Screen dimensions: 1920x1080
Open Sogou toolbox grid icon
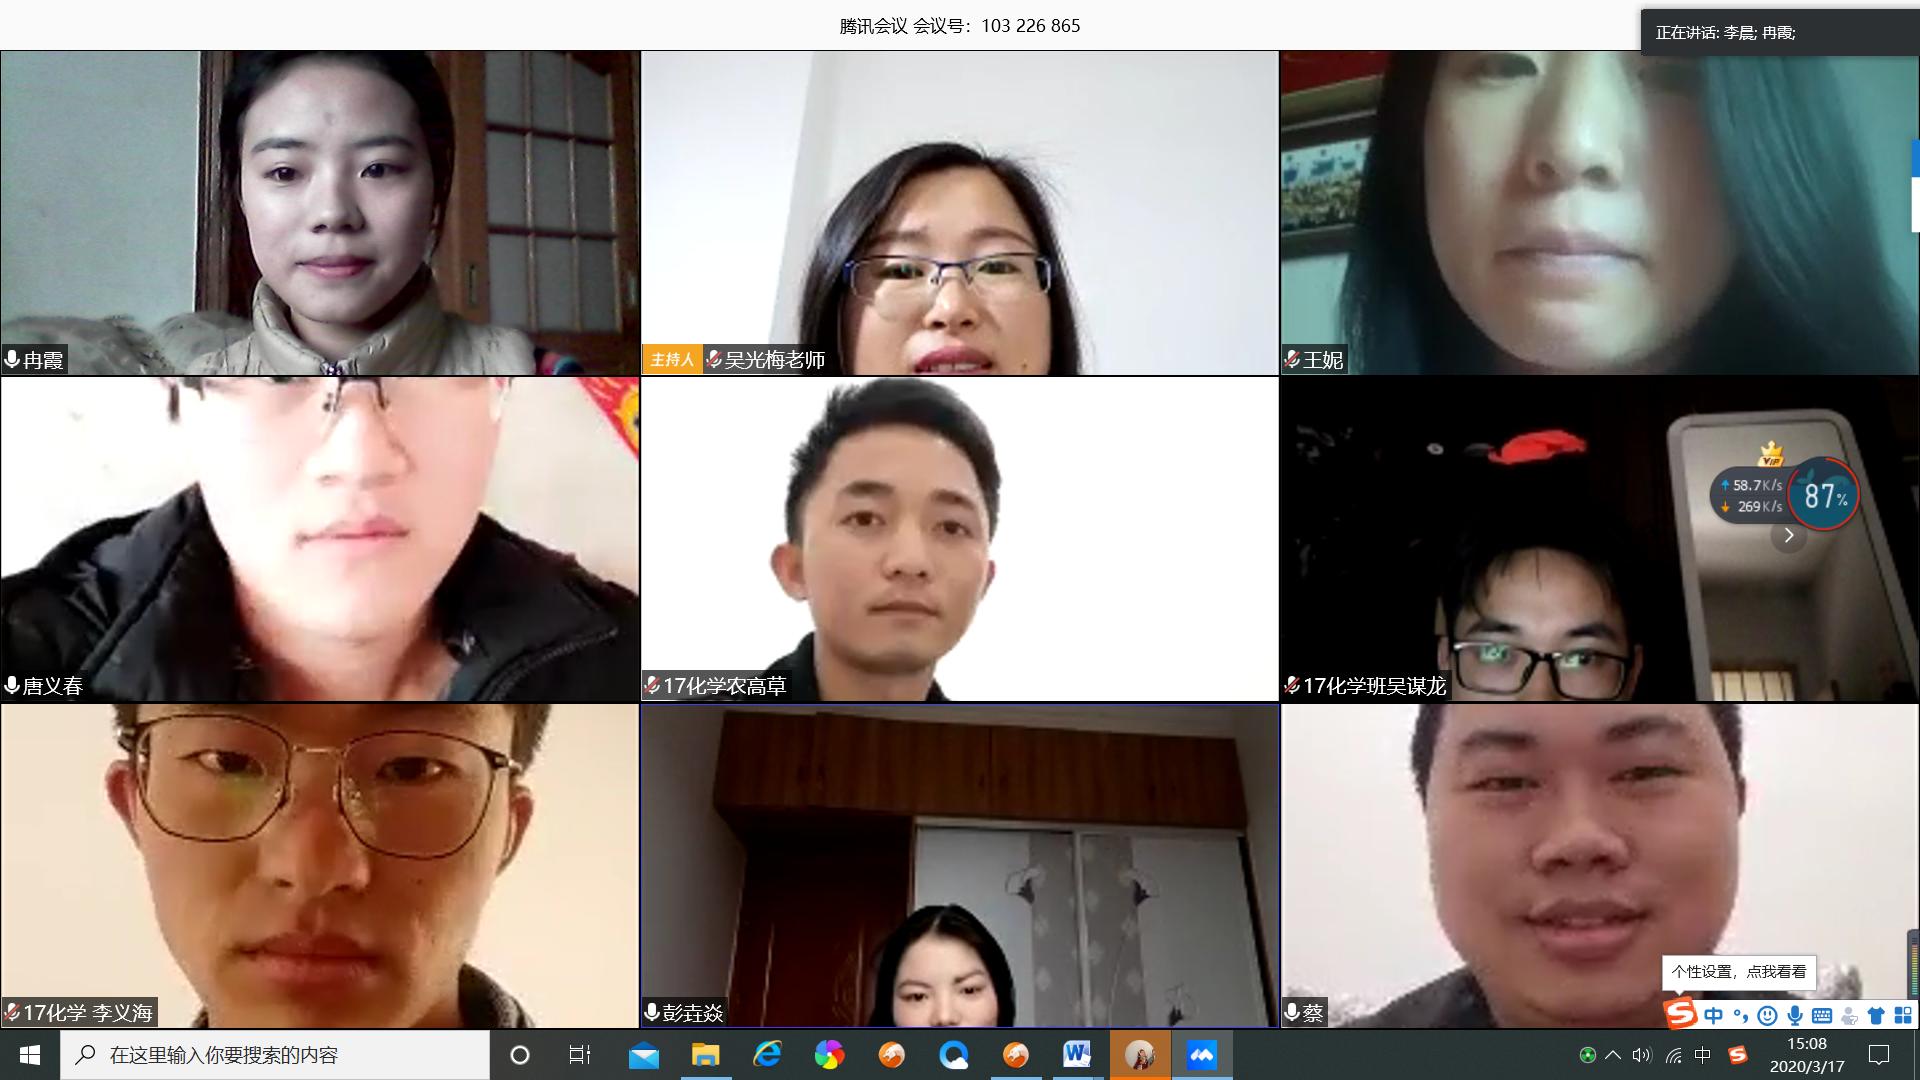point(1902,1016)
